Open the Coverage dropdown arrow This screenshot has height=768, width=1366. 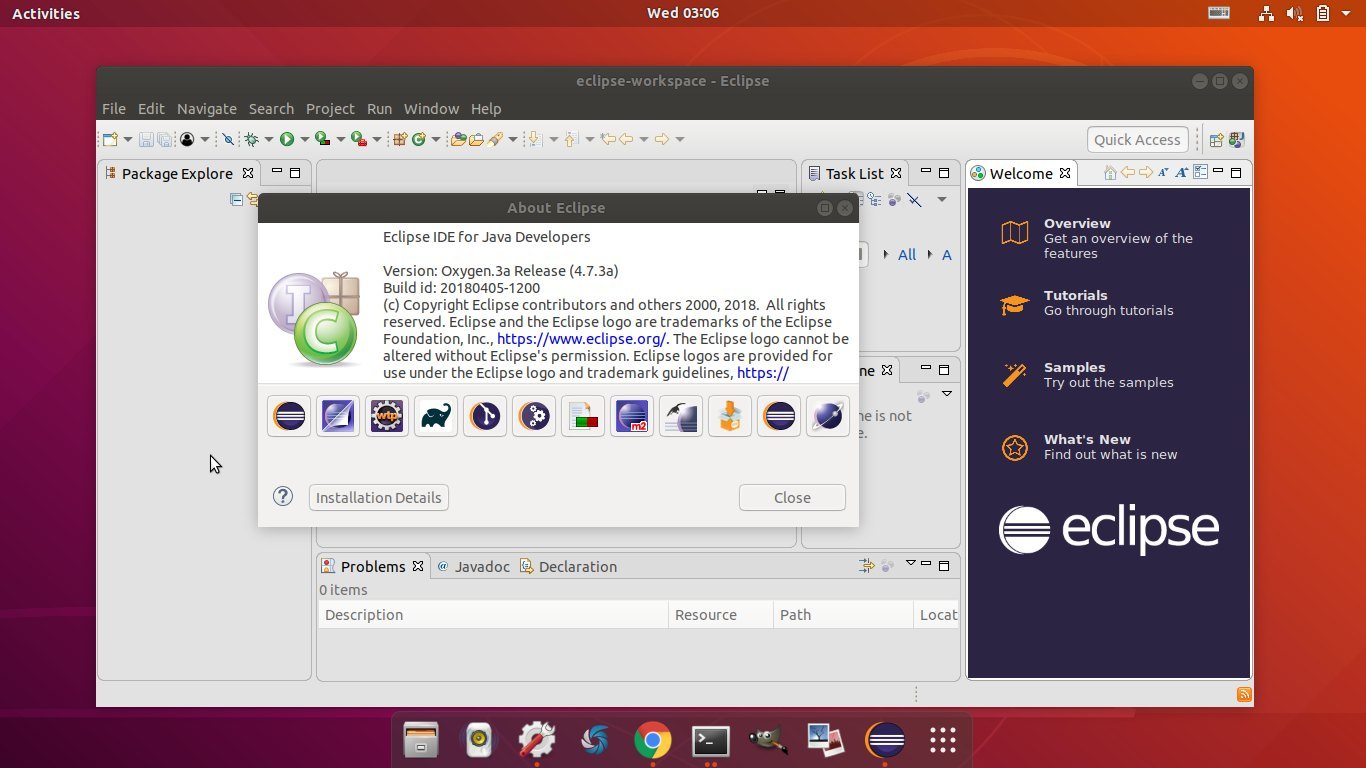[341, 139]
